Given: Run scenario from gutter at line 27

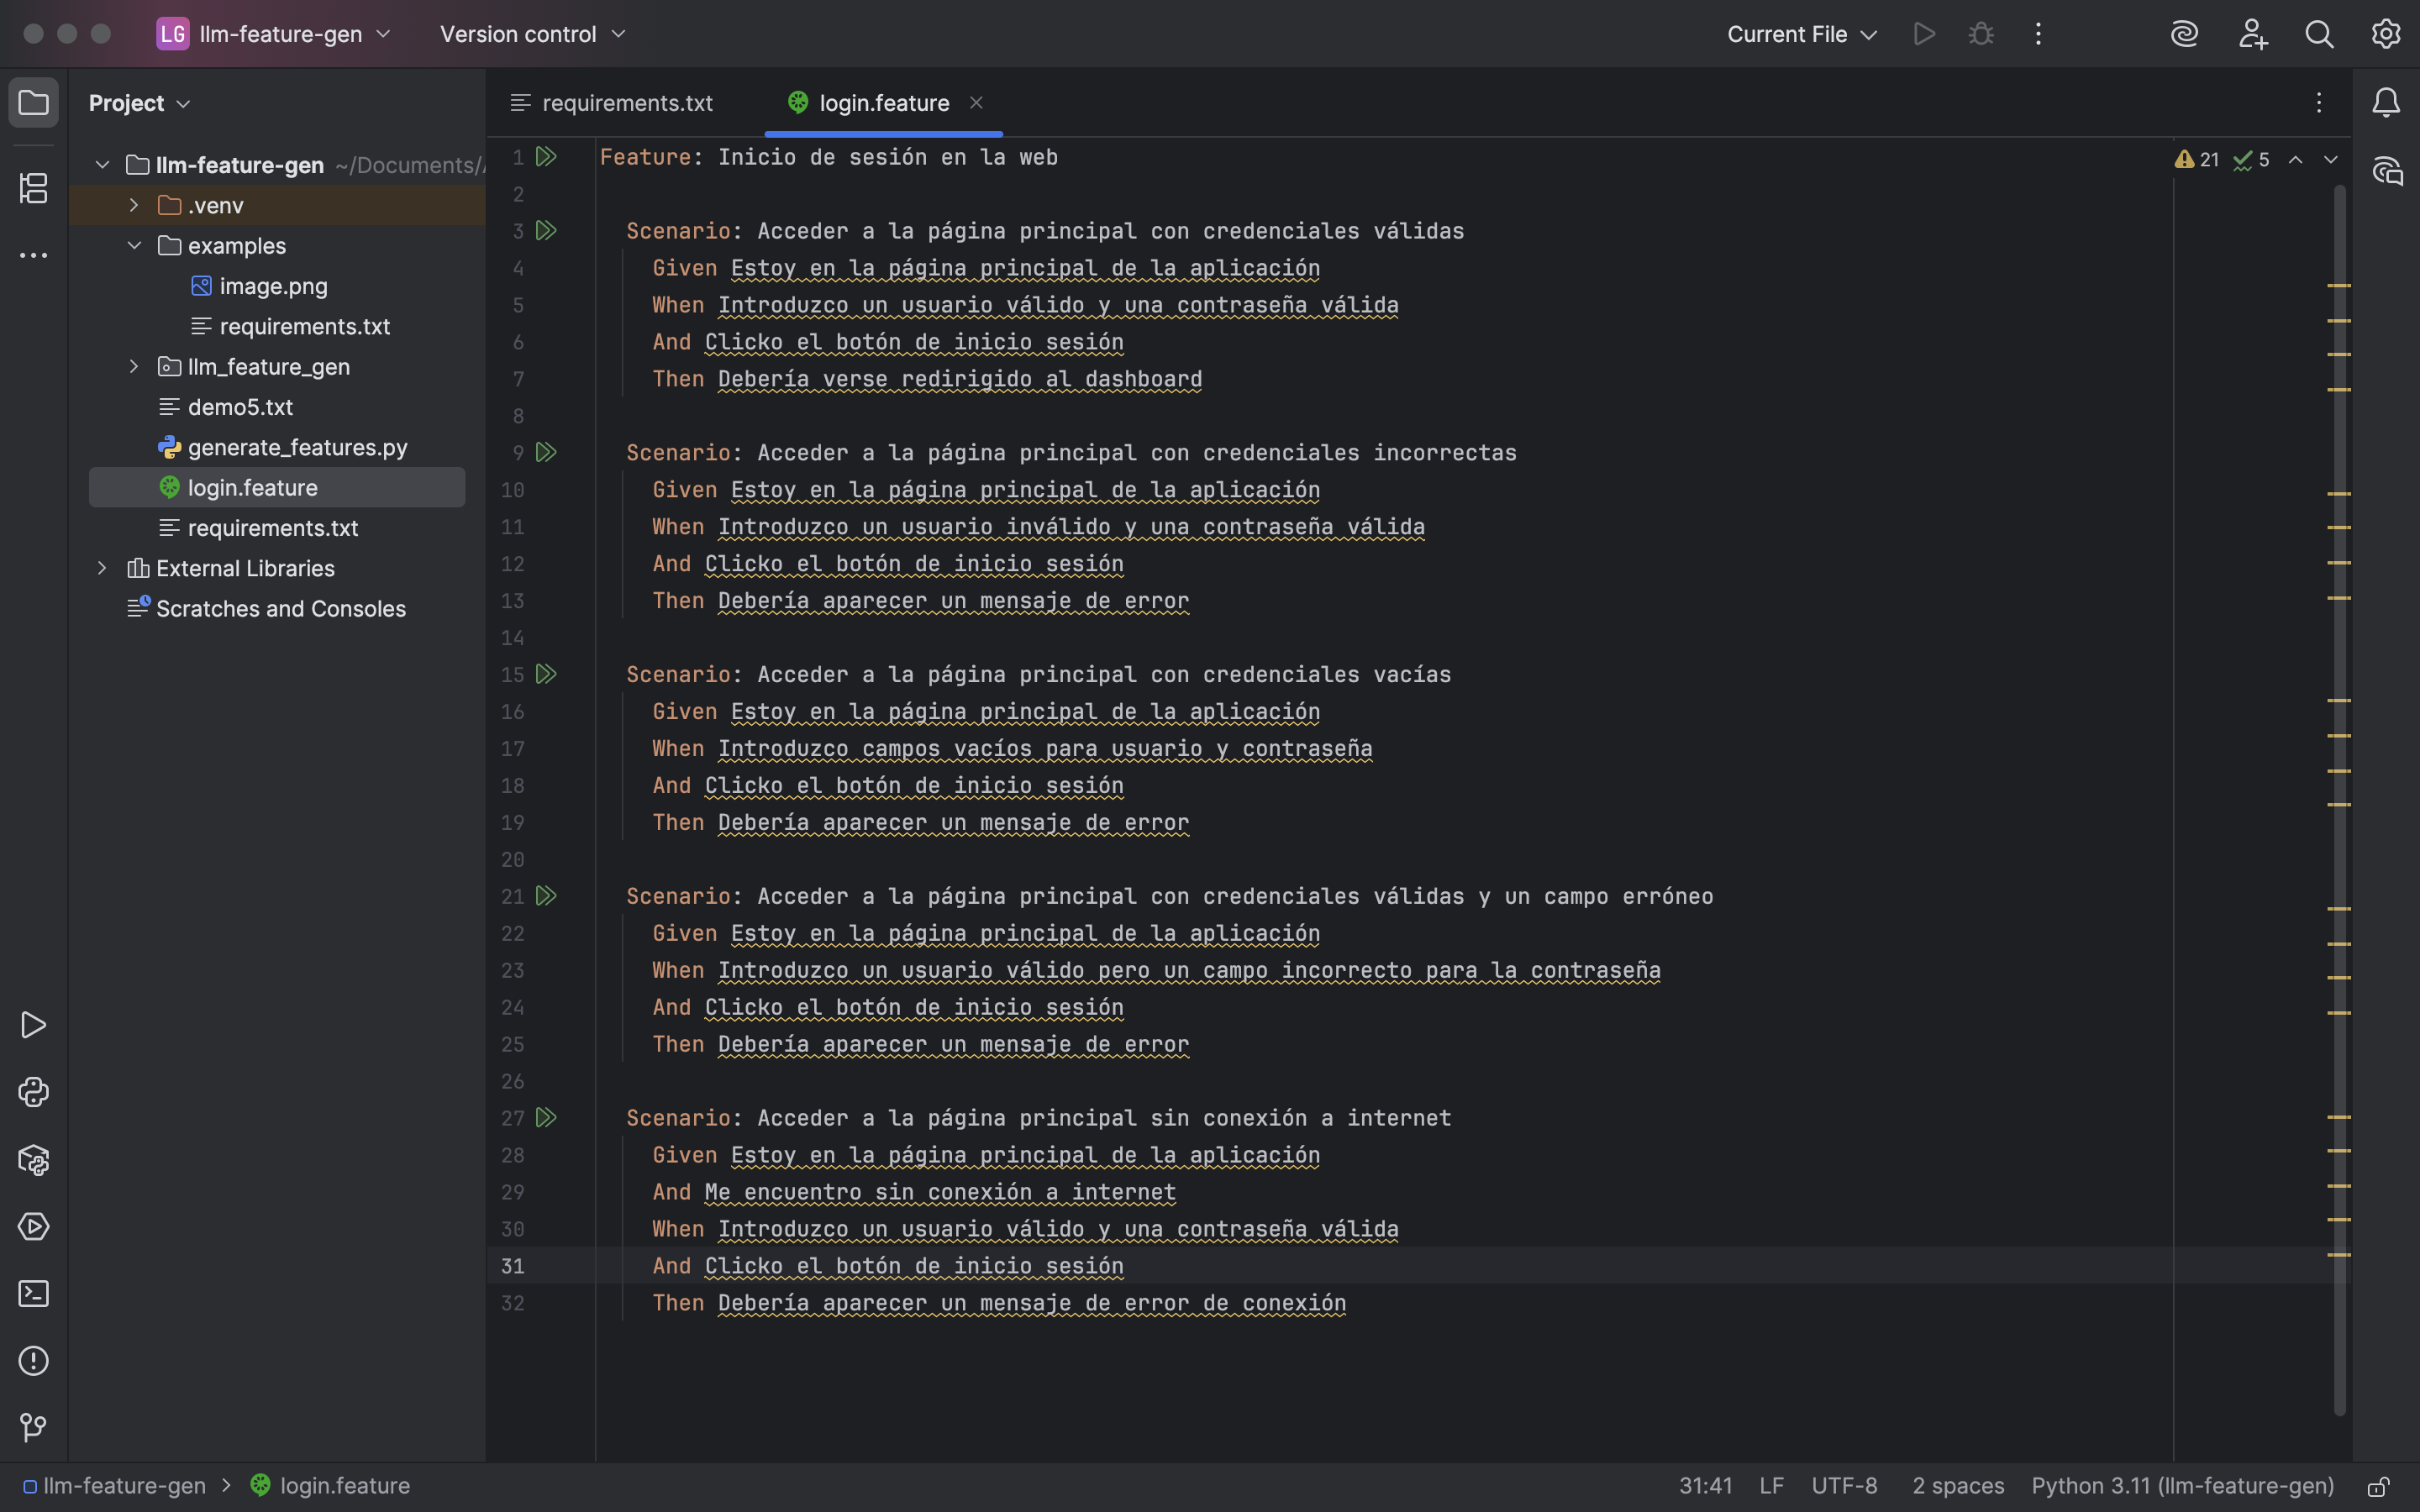Looking at the screenshot, I should [x=546, y=1118].
